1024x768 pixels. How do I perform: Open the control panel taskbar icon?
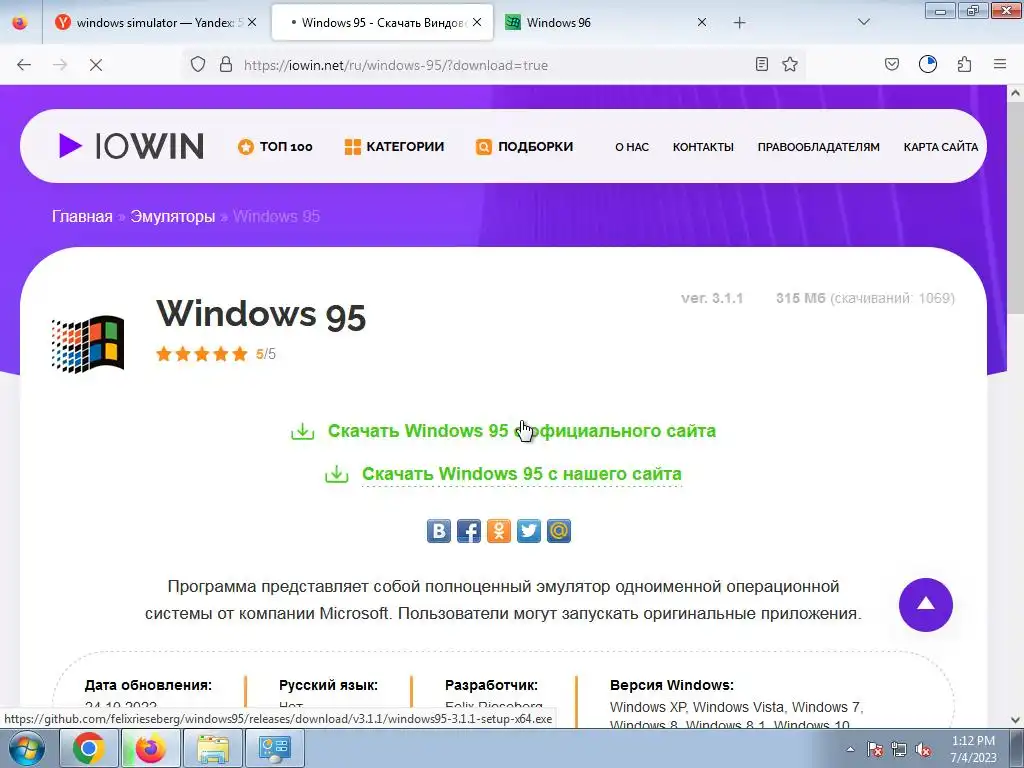274,748
